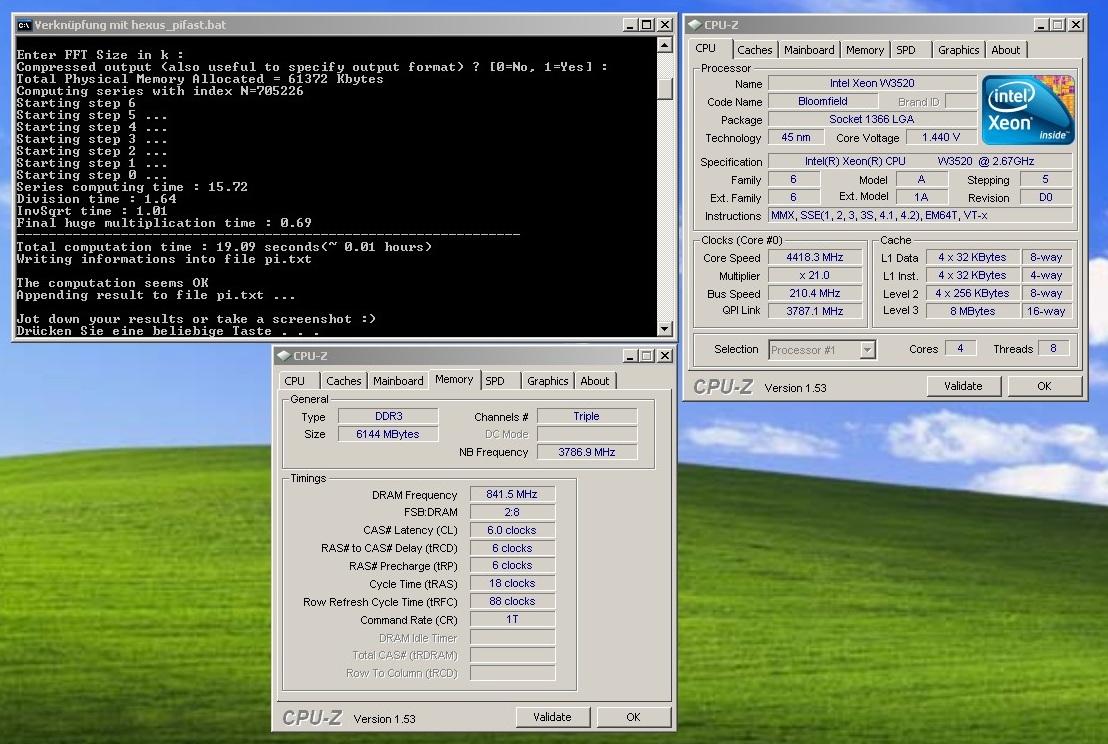Click Validate in the processor CPU-Z window

point(963,386)
